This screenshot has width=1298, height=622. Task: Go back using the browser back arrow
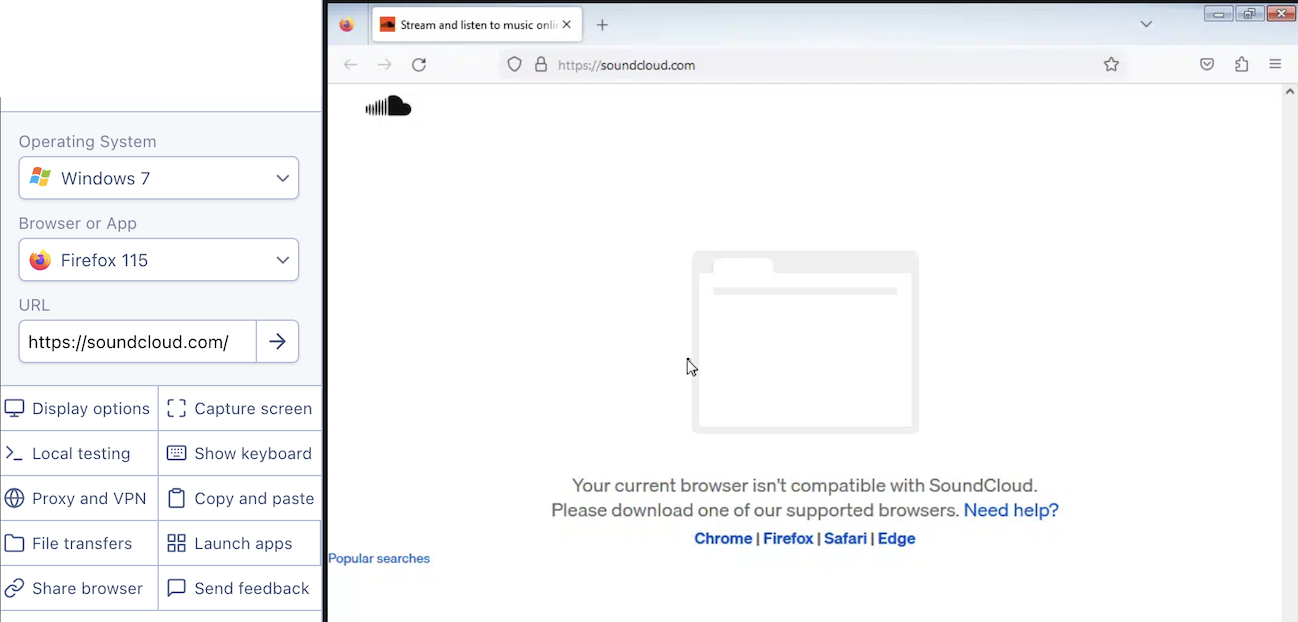coord(350,65)
